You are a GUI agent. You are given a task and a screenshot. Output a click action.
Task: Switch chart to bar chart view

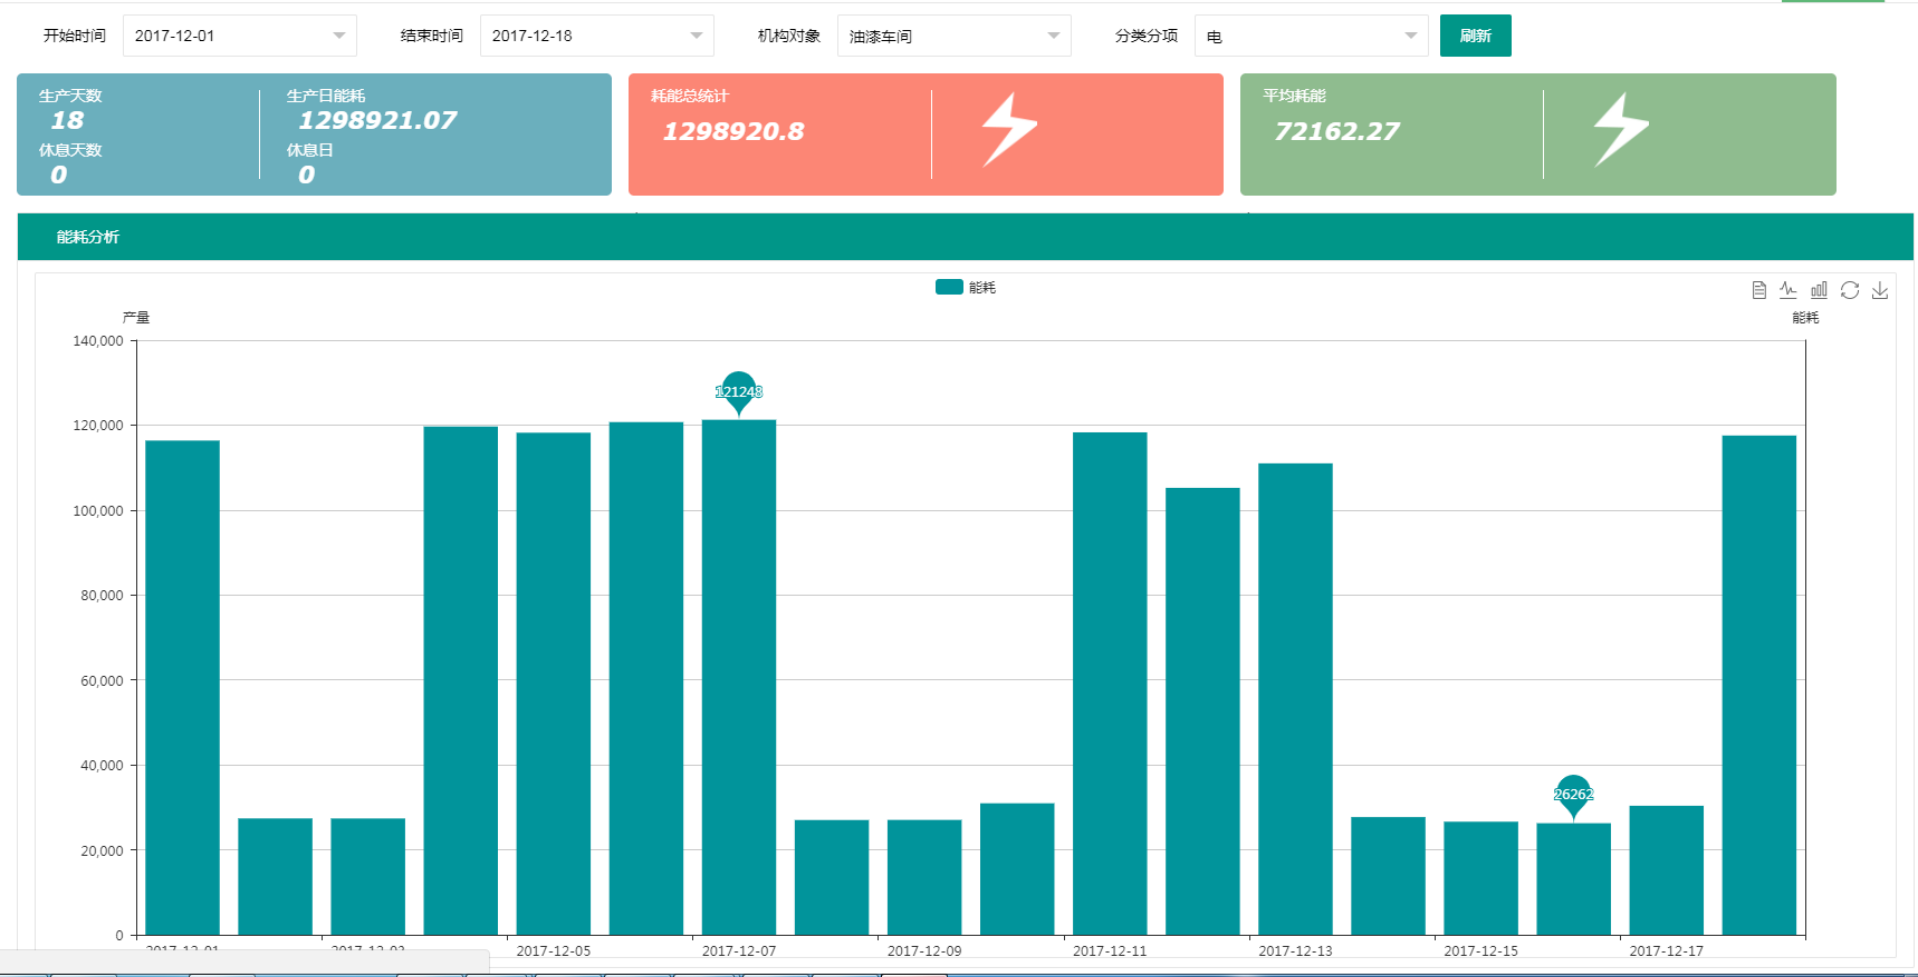pos(1819,290)
